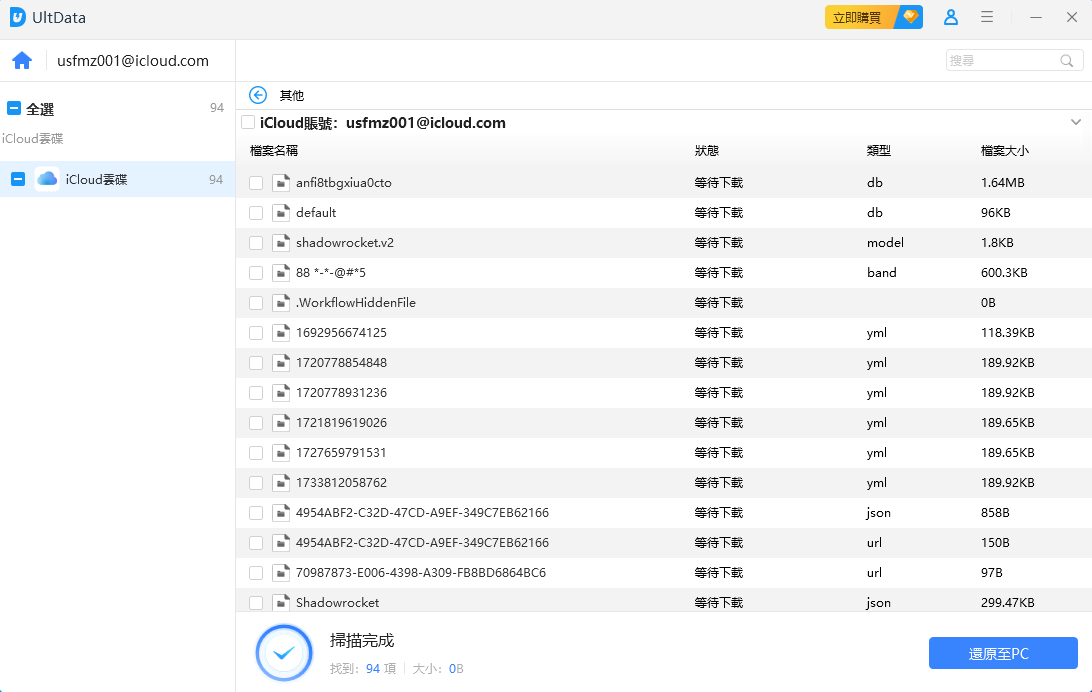
Task: Click the home icon in the sidebar
Action: 22,60
